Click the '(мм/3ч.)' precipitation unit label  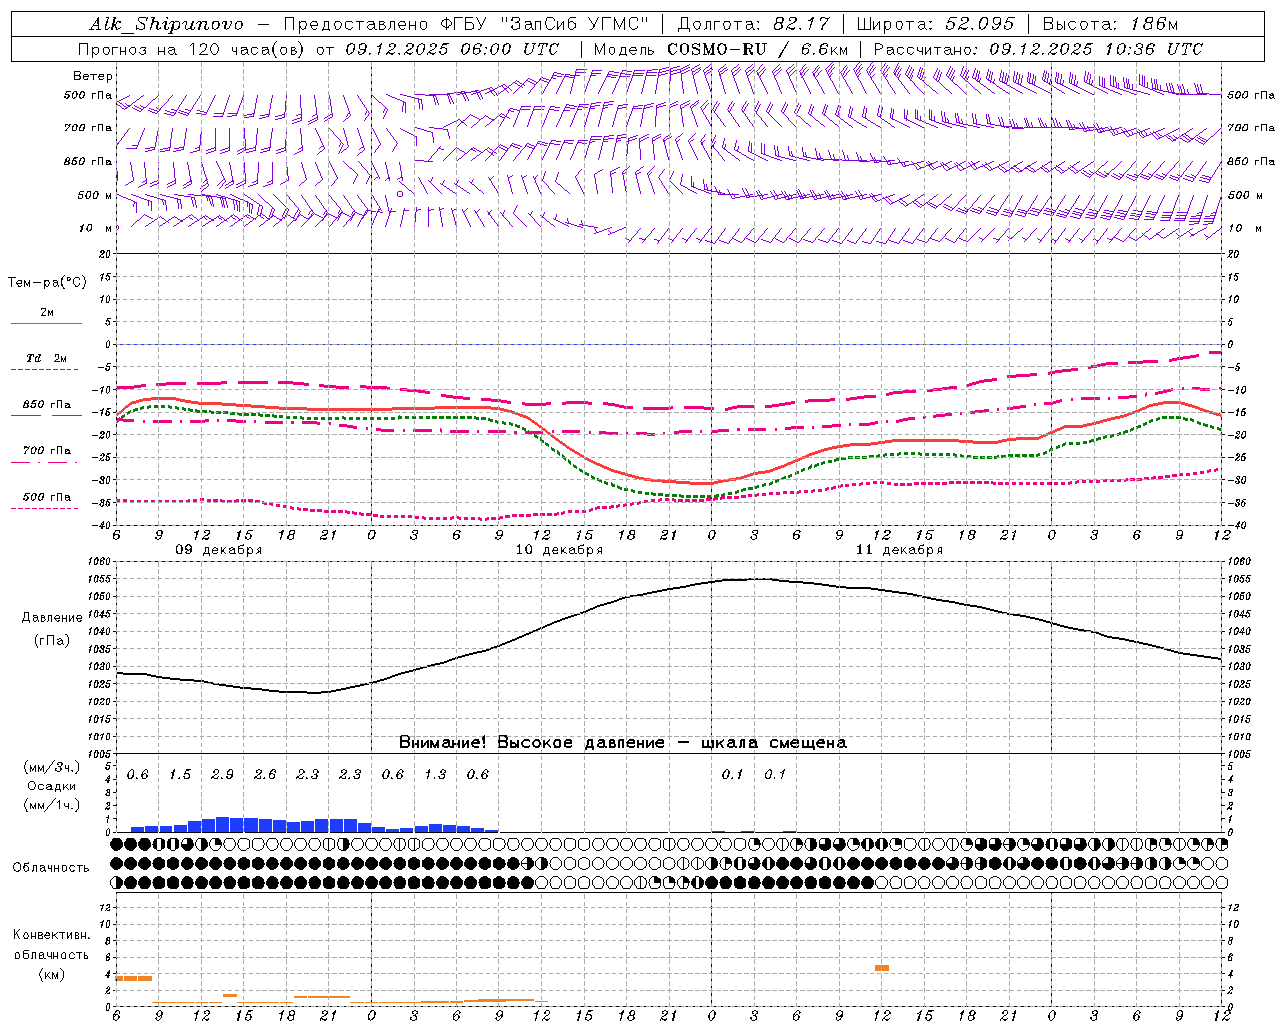52,768
